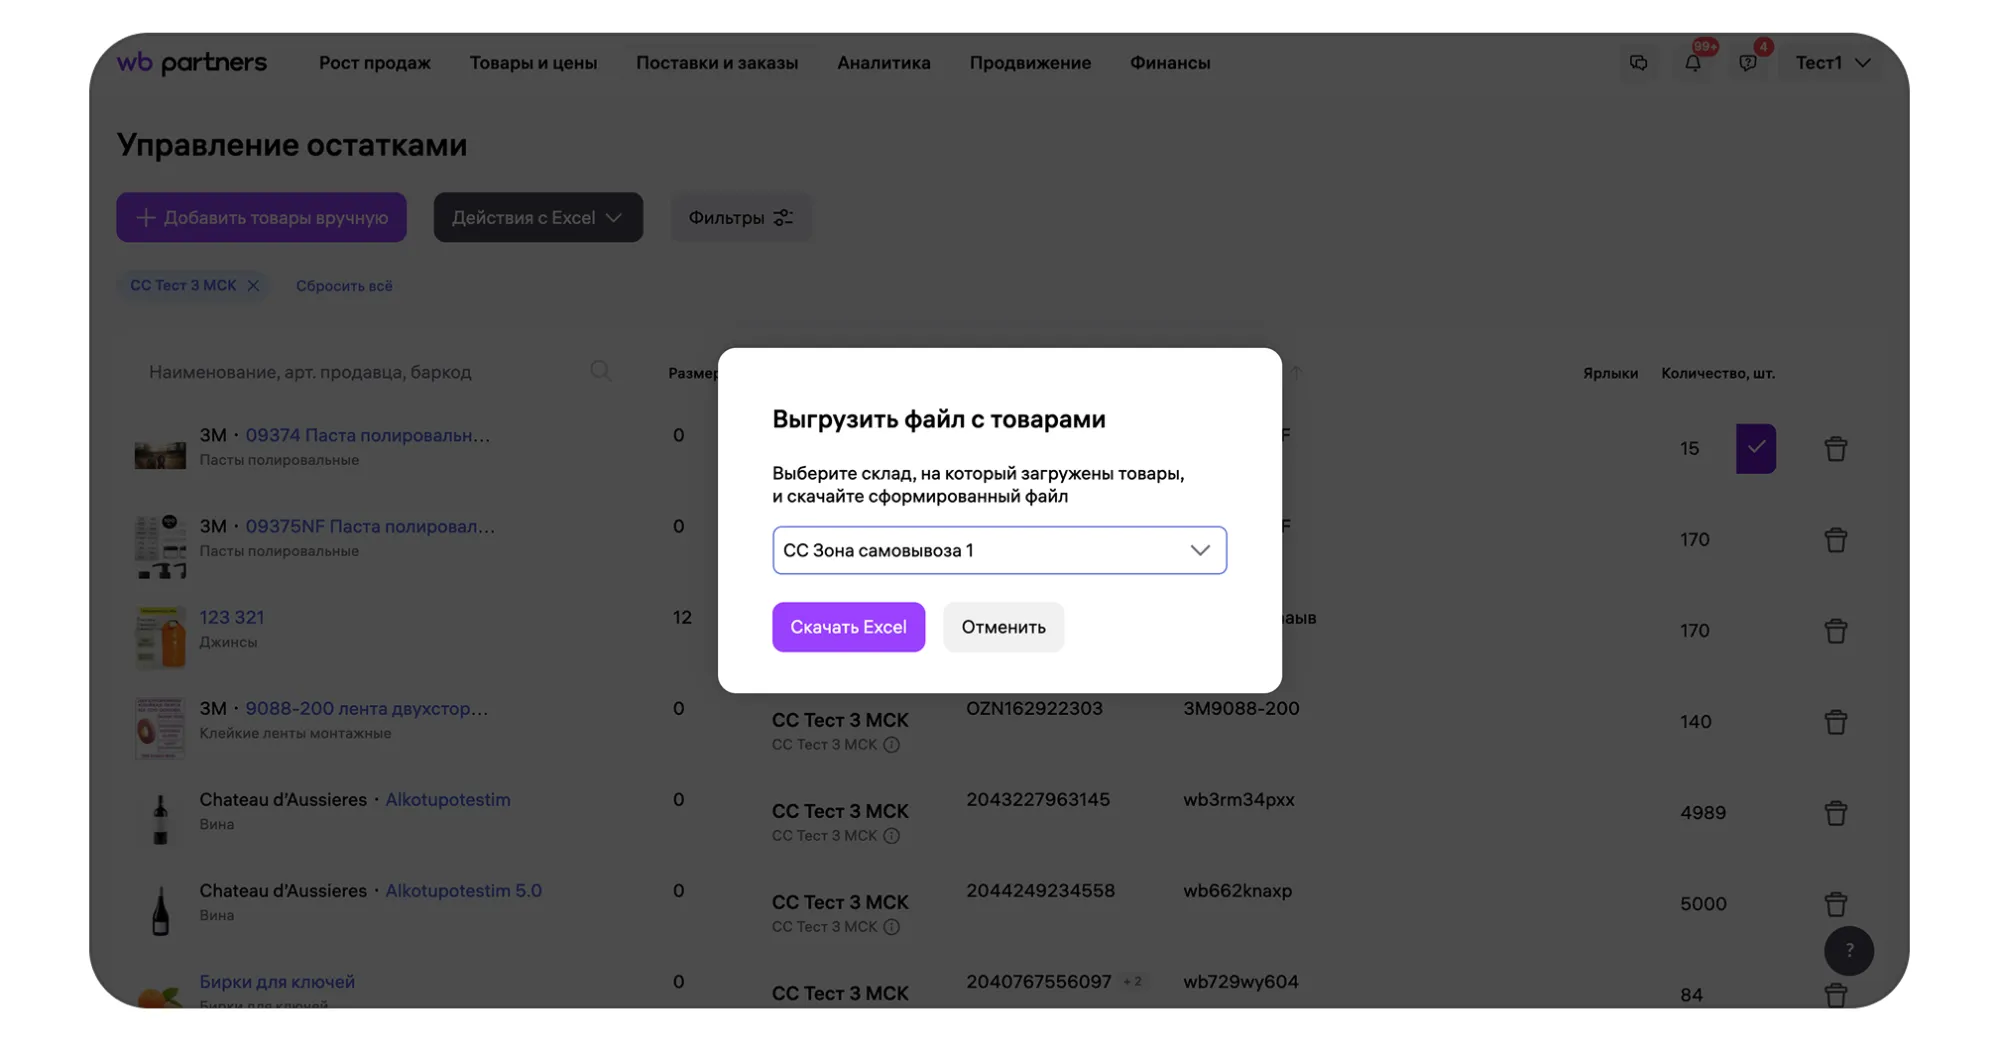This screenshot has width=1999, height=1042.
Task: Open the Аналитика menu
Action: tap(884, 63)
